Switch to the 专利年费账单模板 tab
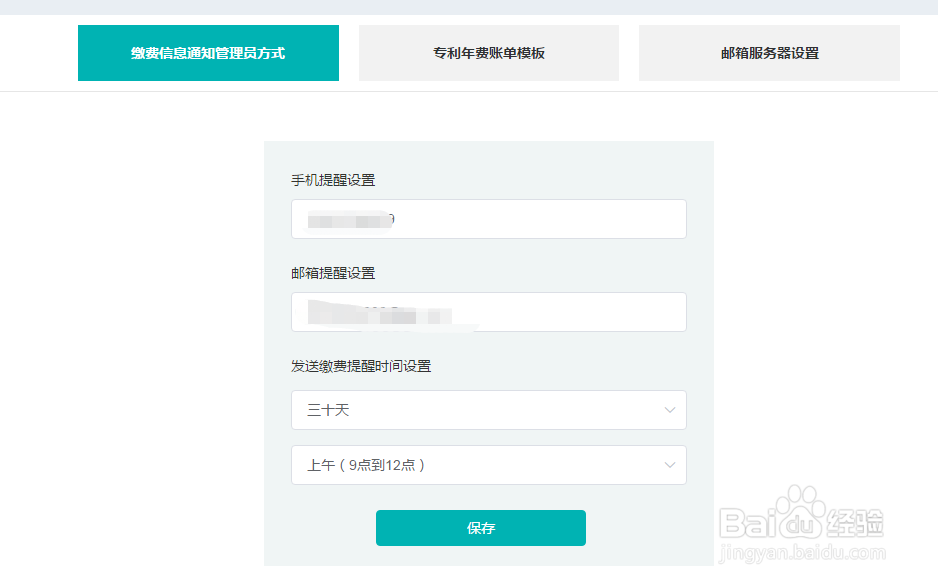 click(489, 53)
